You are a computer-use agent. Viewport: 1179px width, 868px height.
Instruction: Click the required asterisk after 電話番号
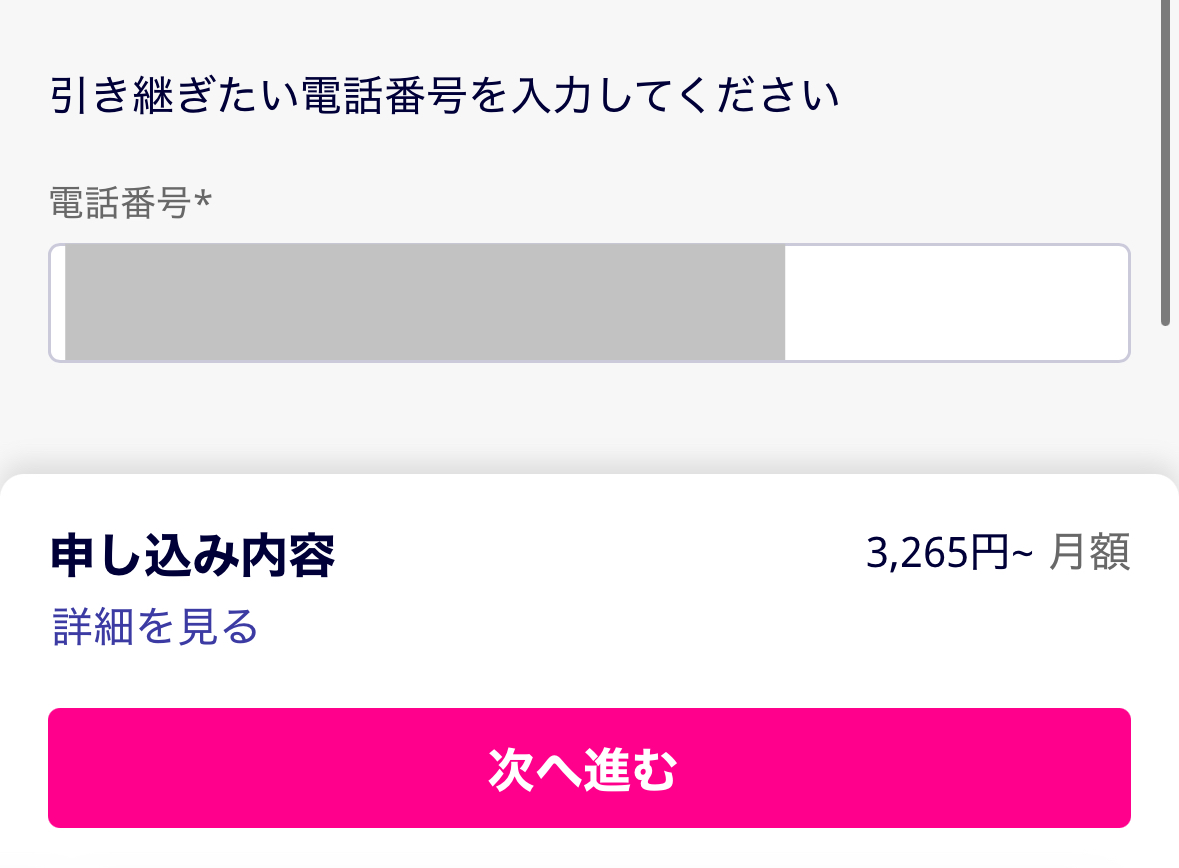coord(203,202)
